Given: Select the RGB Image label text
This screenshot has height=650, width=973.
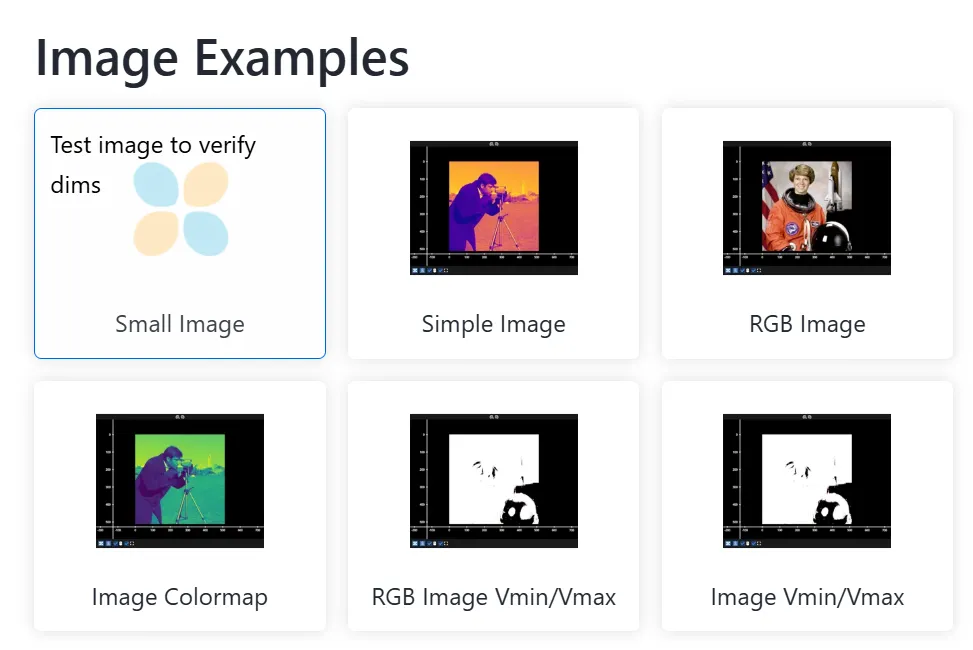Looking at the screenshot, I should (x=807, y=324).
